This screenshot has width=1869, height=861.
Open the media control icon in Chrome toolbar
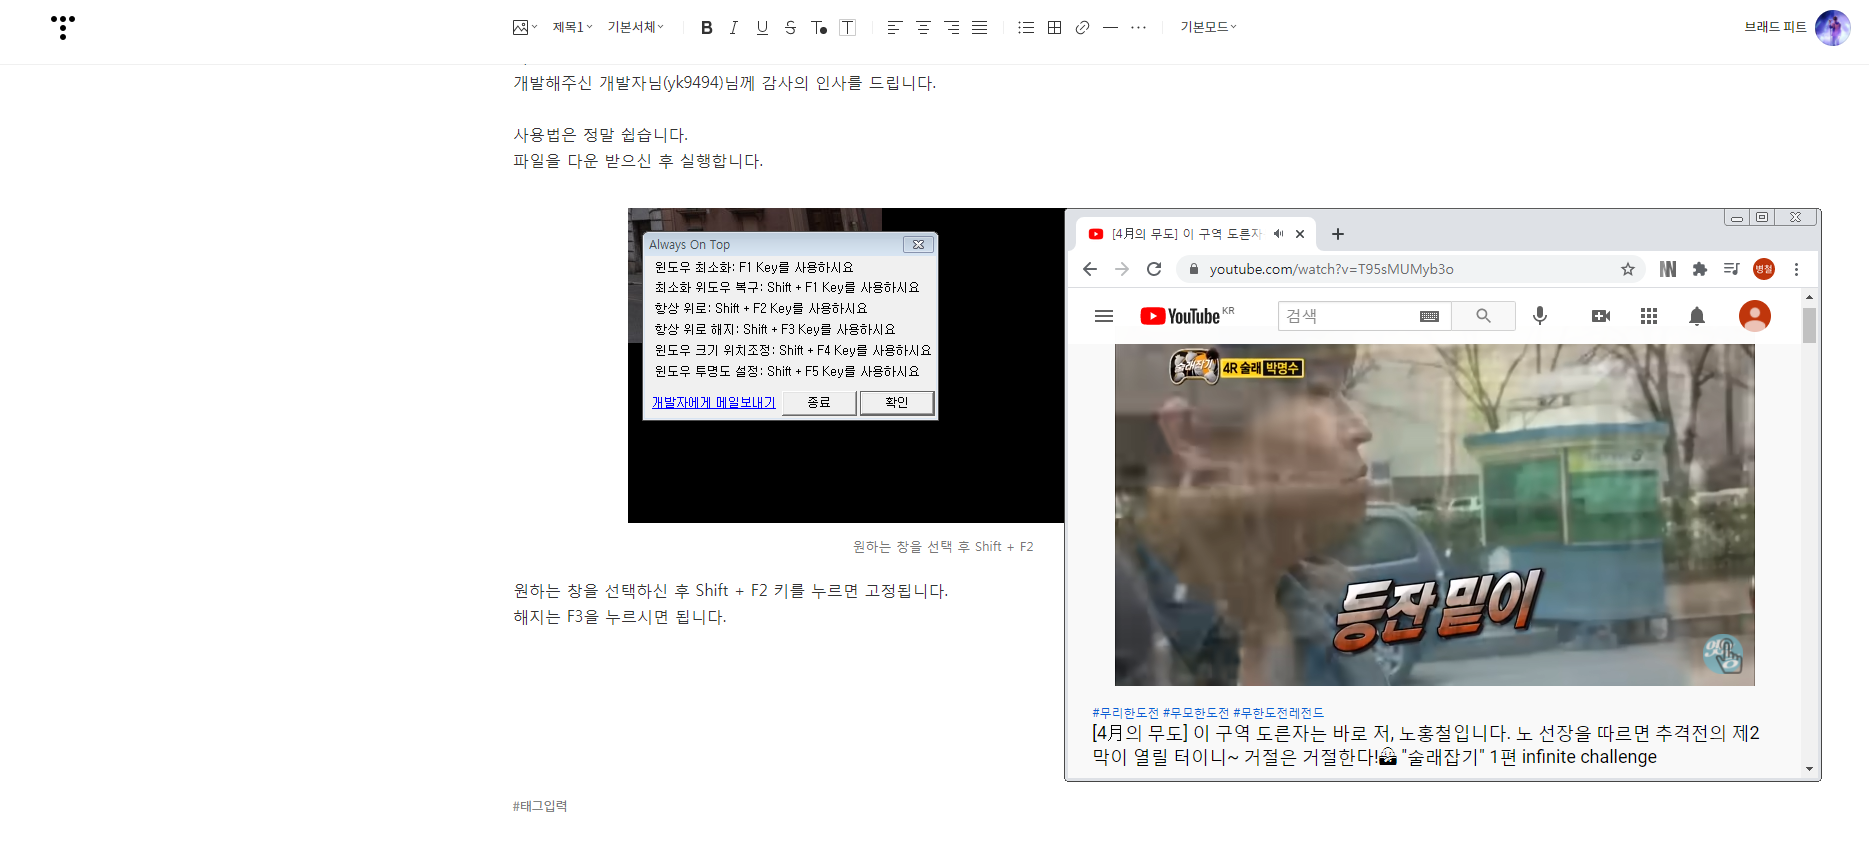tap(1732, 269)
